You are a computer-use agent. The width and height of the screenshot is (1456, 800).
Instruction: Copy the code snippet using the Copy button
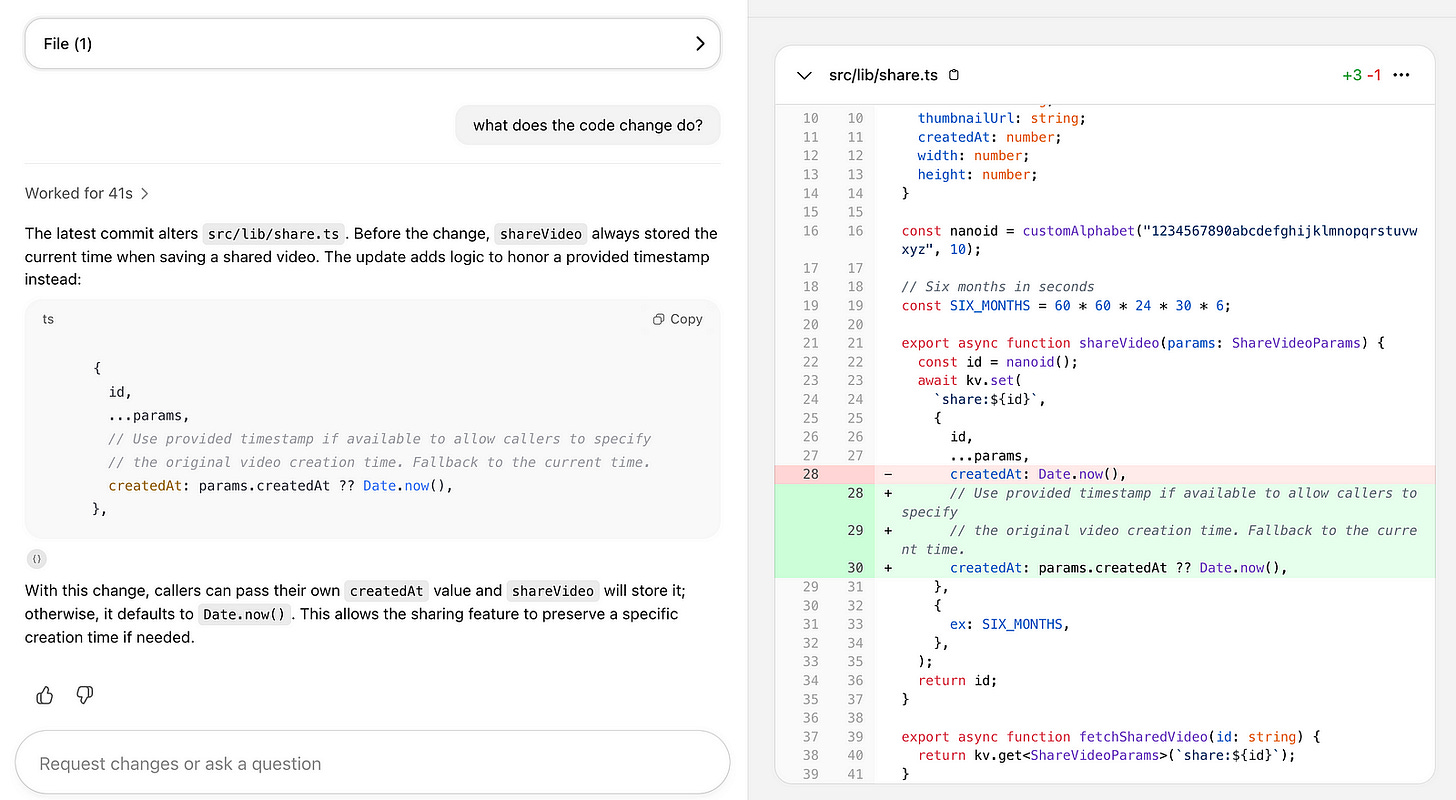coord(677,319)
